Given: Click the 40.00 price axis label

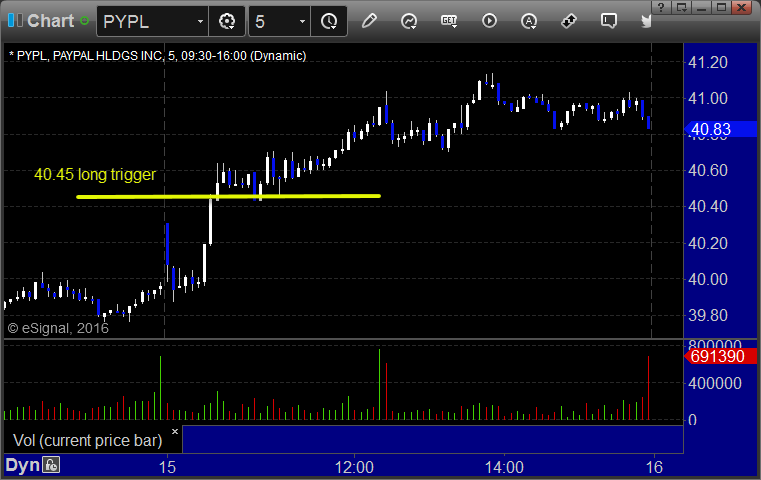Looking at the screenshot, I should click(x=708, y=280).
